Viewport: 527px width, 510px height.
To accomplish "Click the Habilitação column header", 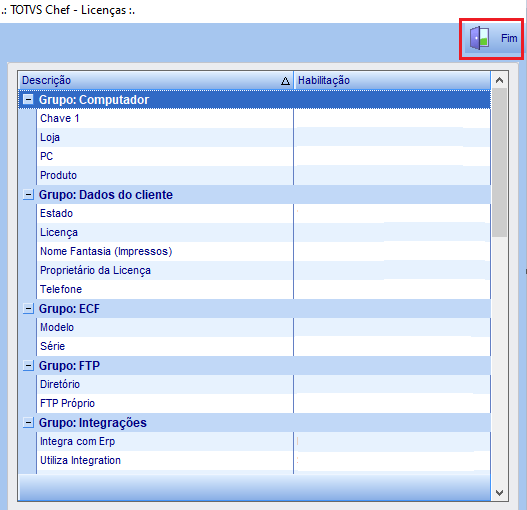I will coord(392,80).
